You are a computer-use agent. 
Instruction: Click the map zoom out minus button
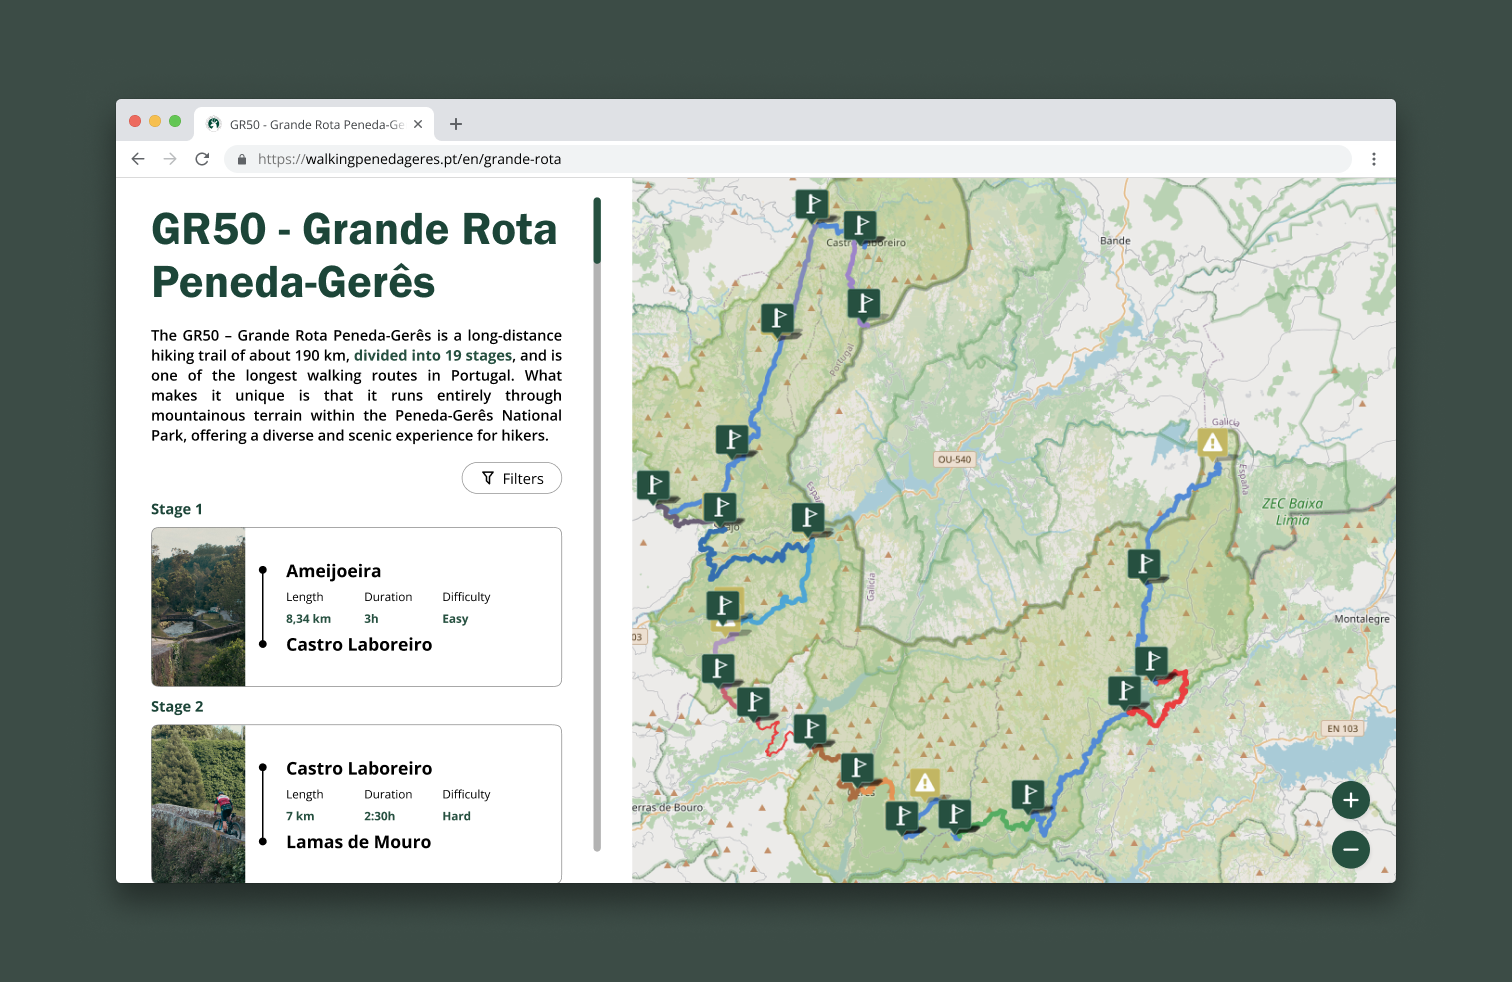[1350, 850]
